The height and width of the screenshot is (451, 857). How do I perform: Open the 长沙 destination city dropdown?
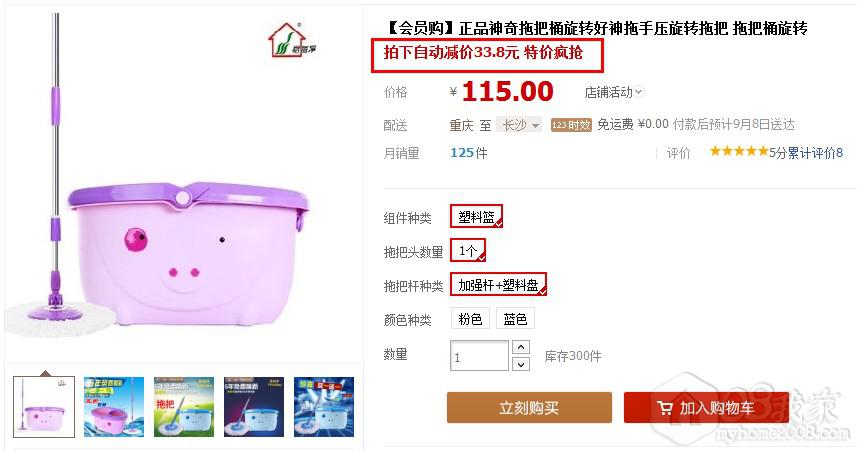519,125
